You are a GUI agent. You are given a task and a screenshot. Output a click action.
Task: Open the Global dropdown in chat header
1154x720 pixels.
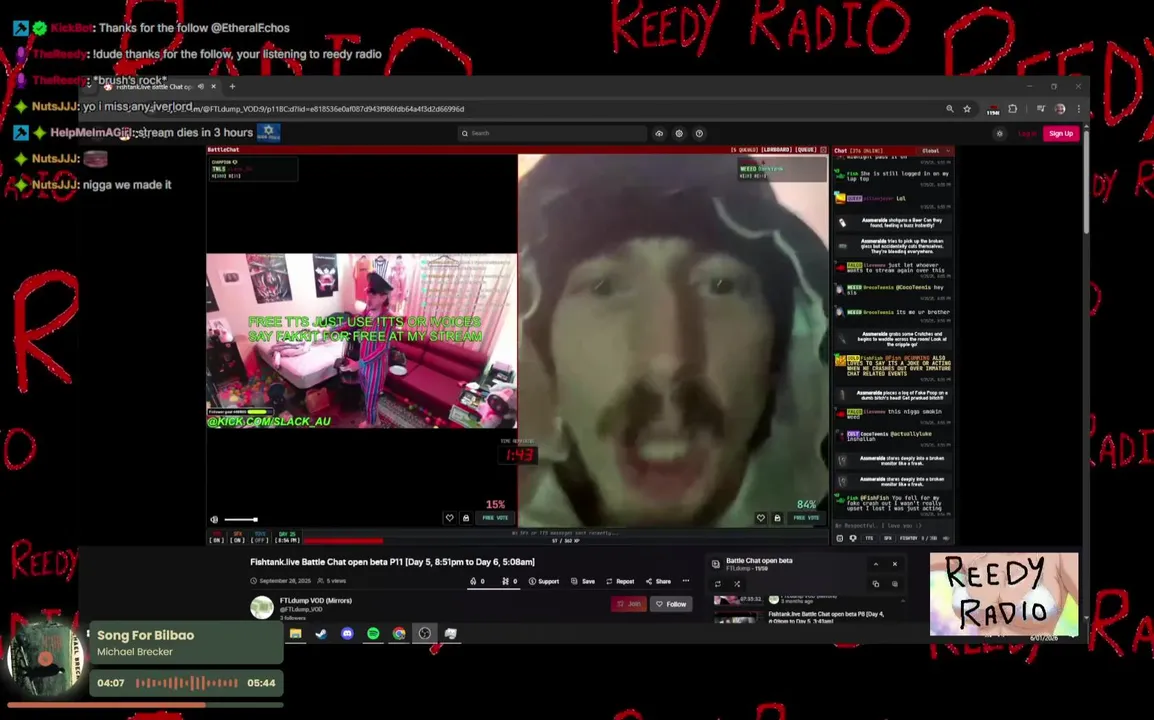tap(935, 150)
